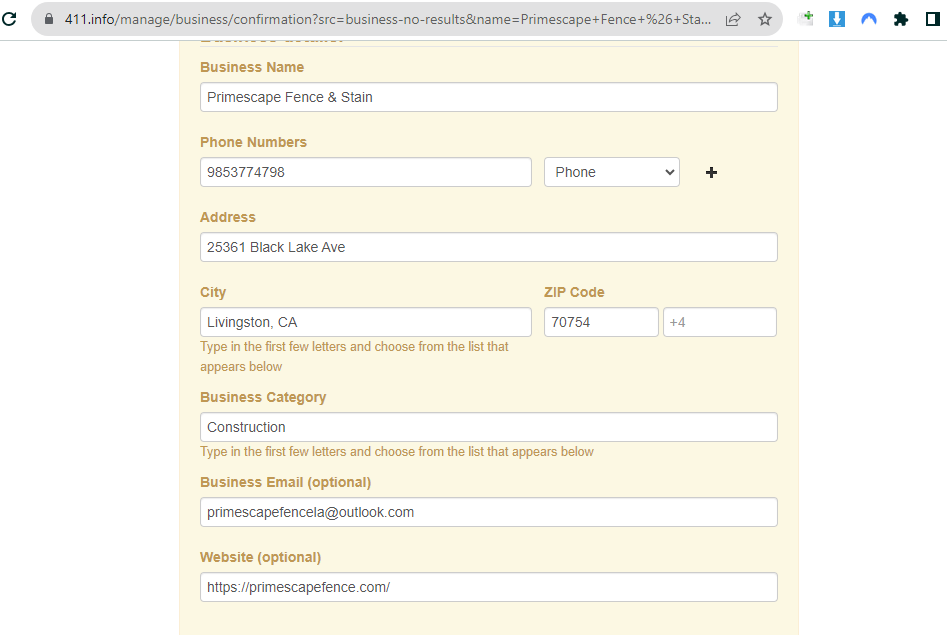Click the Business Email field
This screenshot has width=947, height=635.
[x=488, y=512]
